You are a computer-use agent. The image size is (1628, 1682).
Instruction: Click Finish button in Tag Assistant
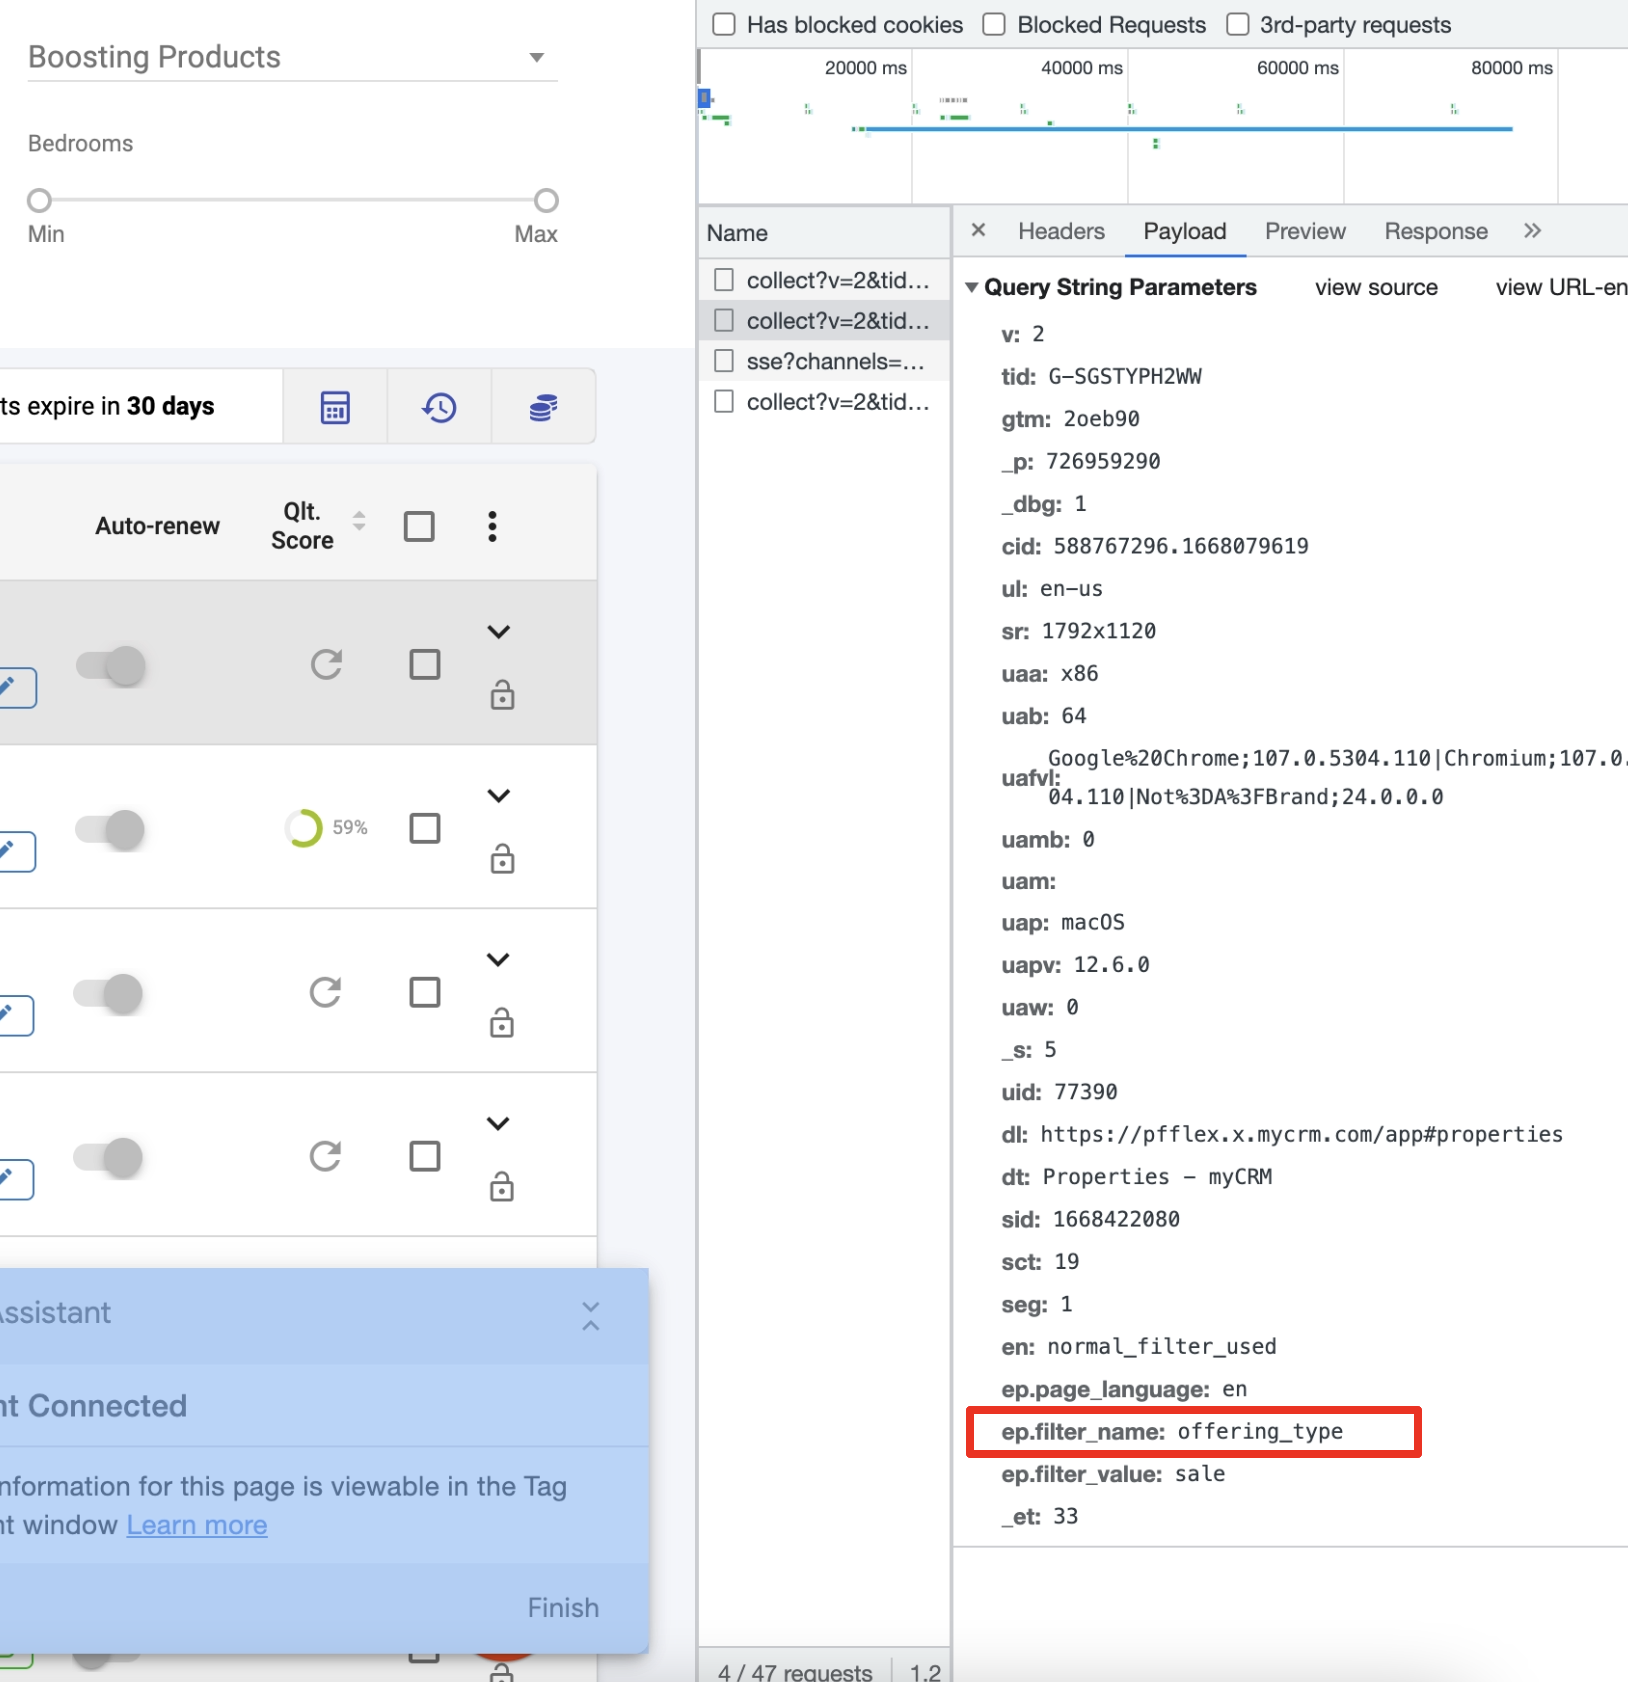pyautogui.click(x=563, y=1607)
